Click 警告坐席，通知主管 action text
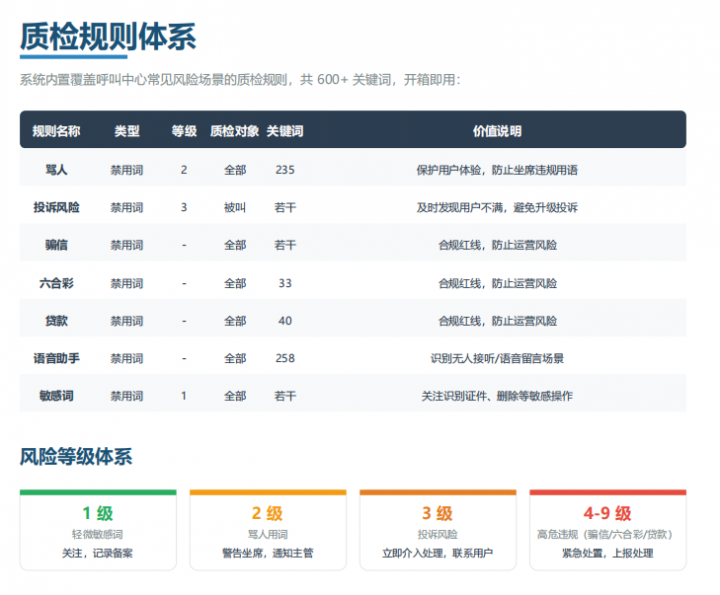The width and height of the screenshot is (720, 595). click(268, 553)
